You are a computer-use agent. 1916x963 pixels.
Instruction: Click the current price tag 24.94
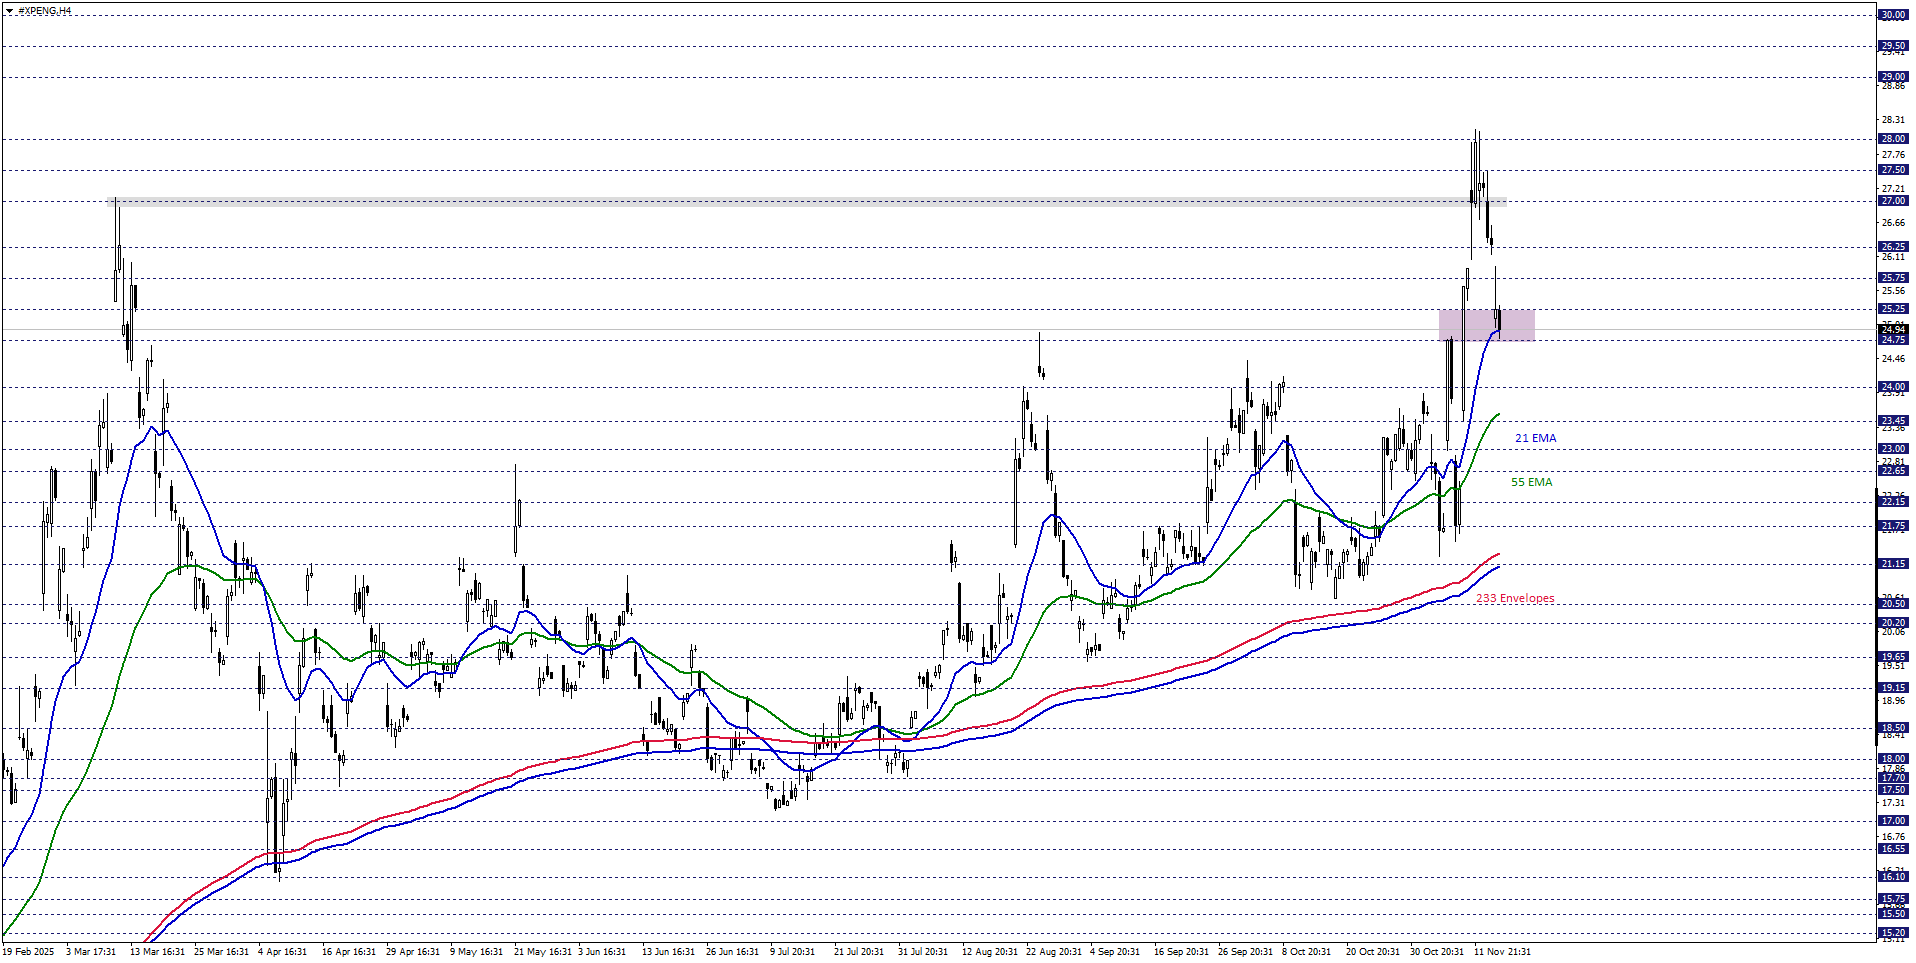[x=1893, y=329]
